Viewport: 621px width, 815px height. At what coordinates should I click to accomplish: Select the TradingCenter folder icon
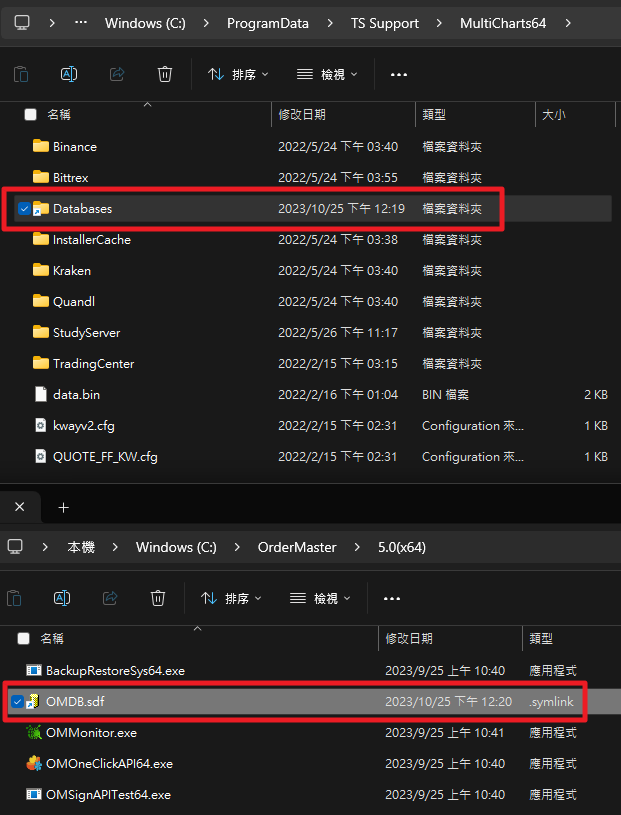[x=41, y=363]
